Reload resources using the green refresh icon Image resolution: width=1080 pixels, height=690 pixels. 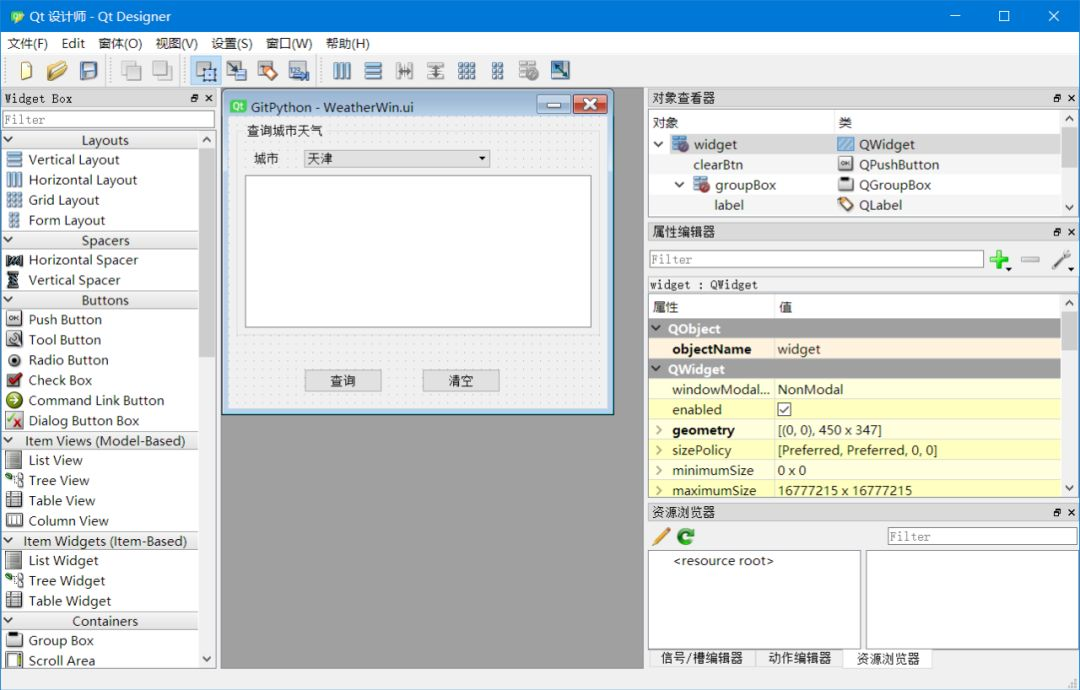[x=686, y=536]
